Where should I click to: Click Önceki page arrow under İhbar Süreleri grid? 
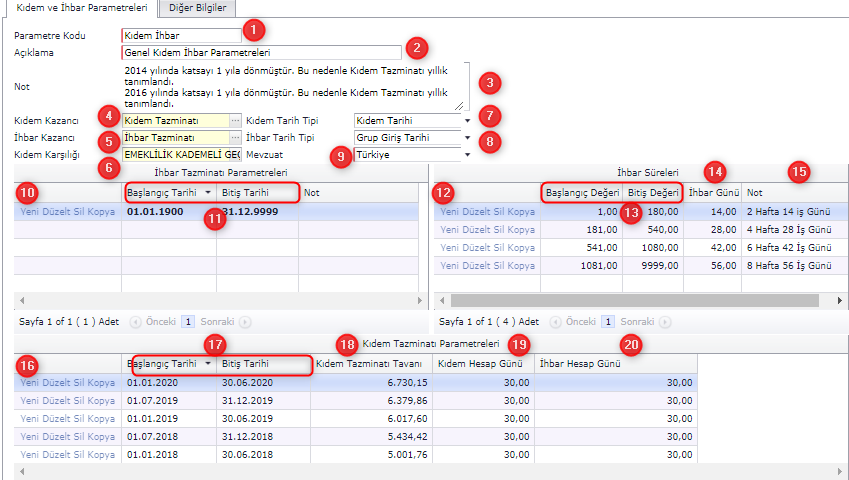557,322
